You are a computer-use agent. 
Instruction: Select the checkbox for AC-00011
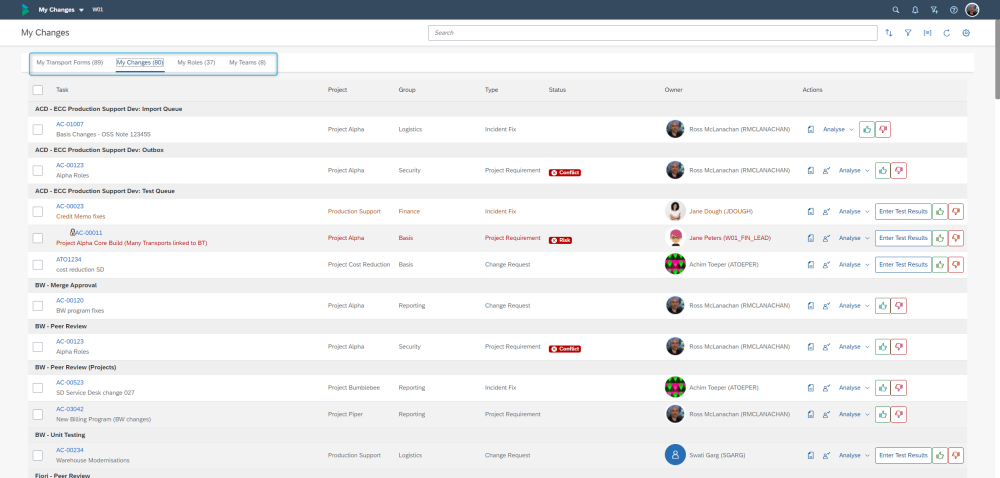click(38, 238)
